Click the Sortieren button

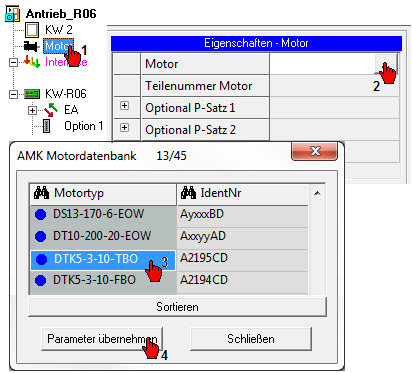[177, 307]
